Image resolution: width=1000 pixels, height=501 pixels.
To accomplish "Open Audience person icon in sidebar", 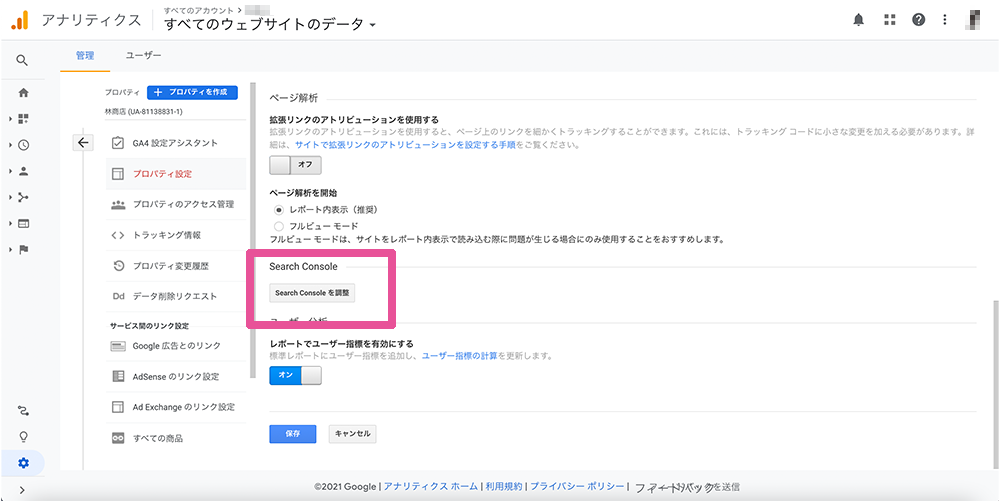I will (x=24, y=171).
